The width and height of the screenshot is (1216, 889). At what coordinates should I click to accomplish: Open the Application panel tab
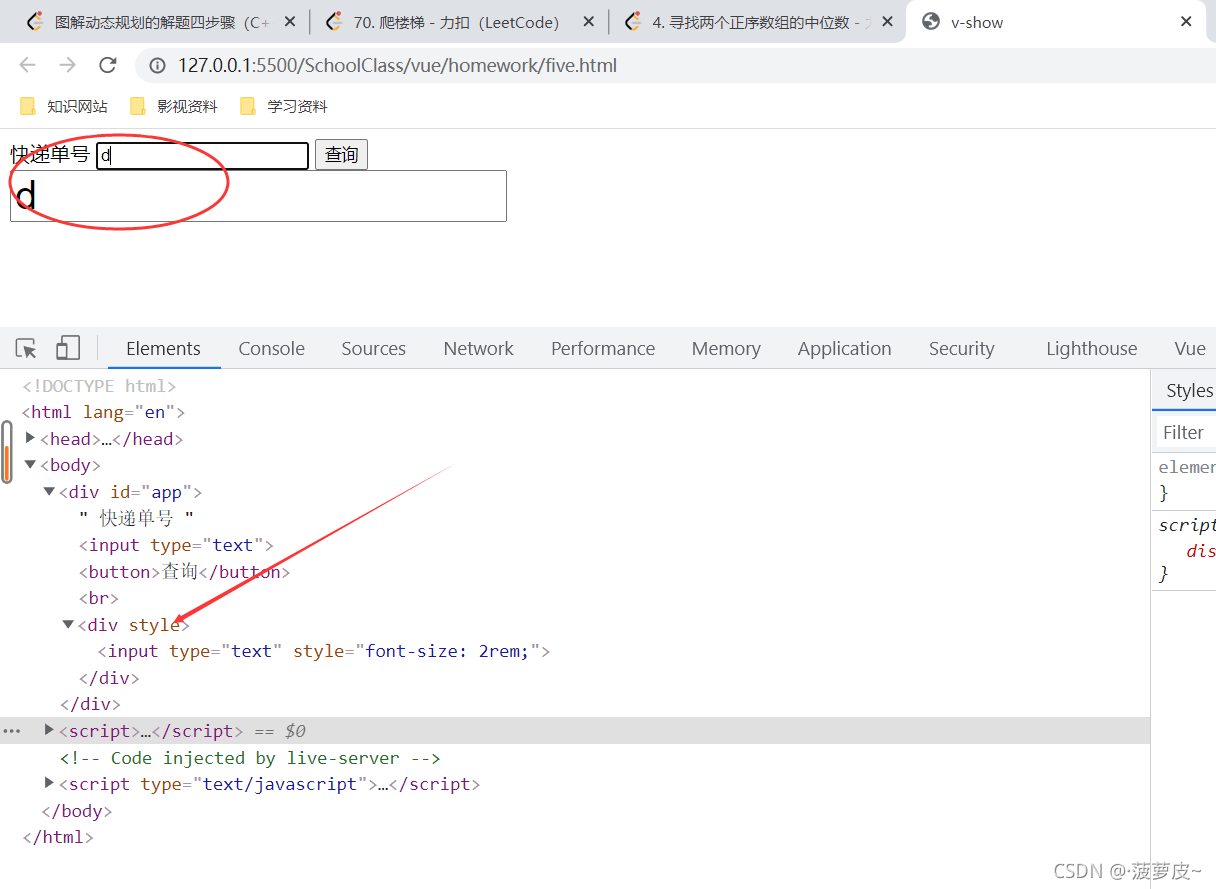pos(844,348)
